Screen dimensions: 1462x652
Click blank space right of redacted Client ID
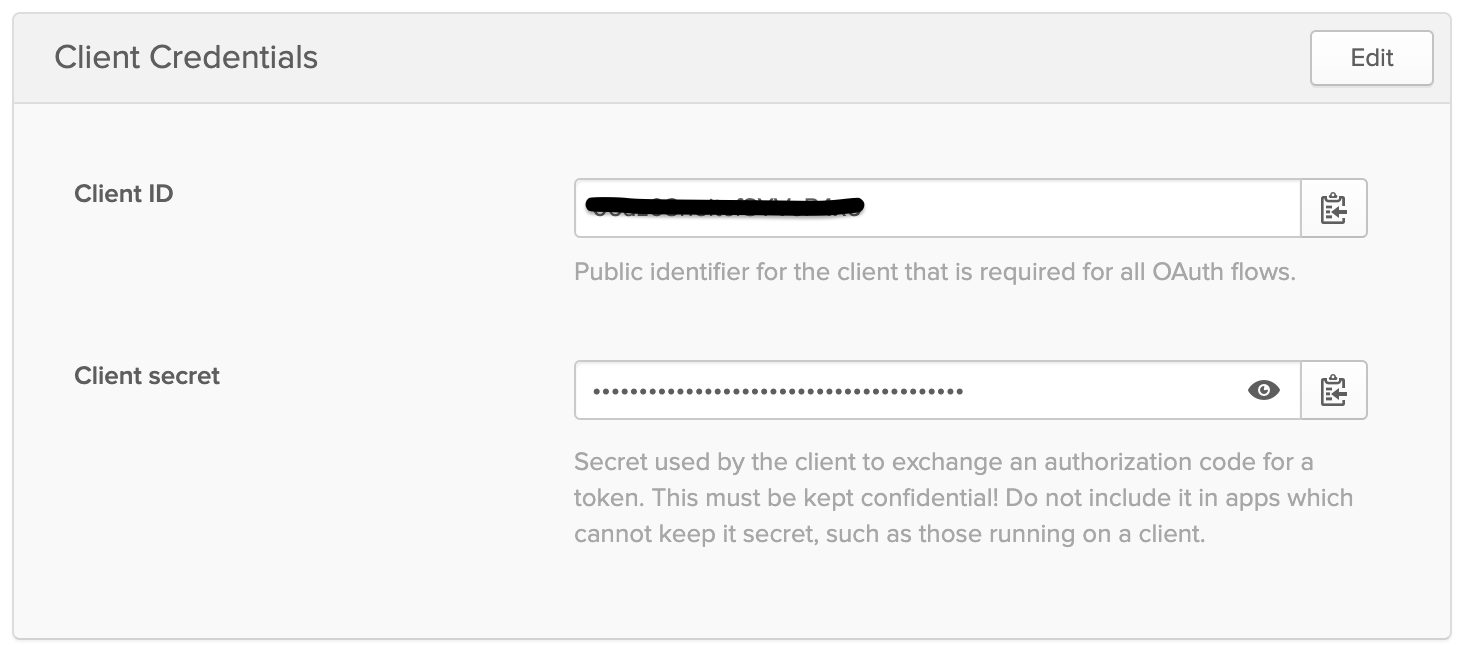(1080, 209)
